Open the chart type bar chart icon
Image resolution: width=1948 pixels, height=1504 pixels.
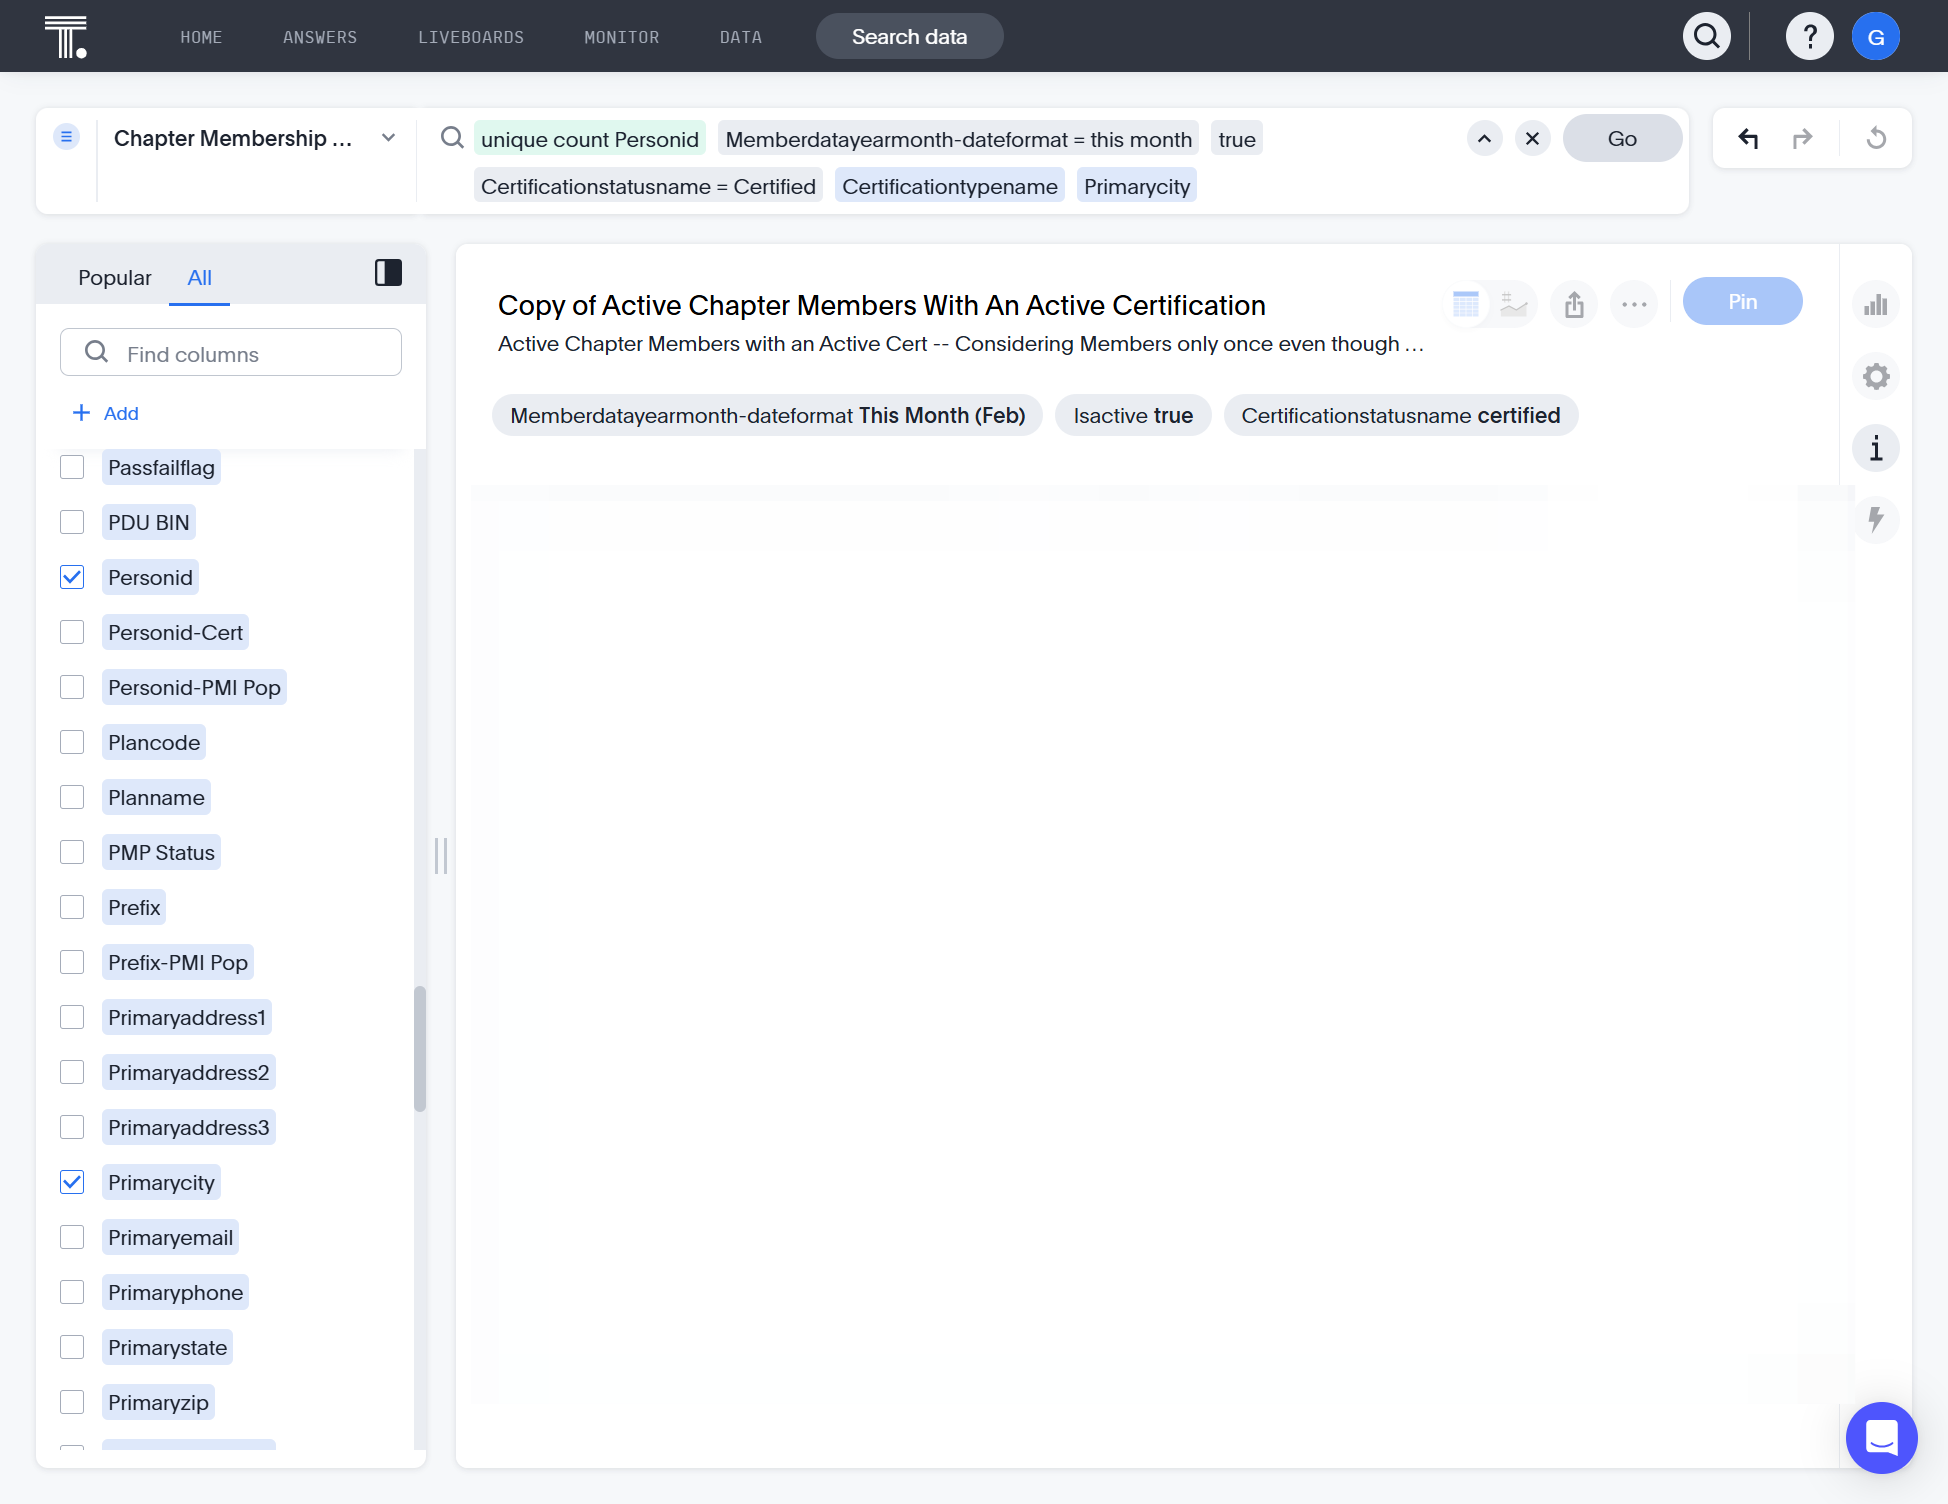click(1876, 305)
